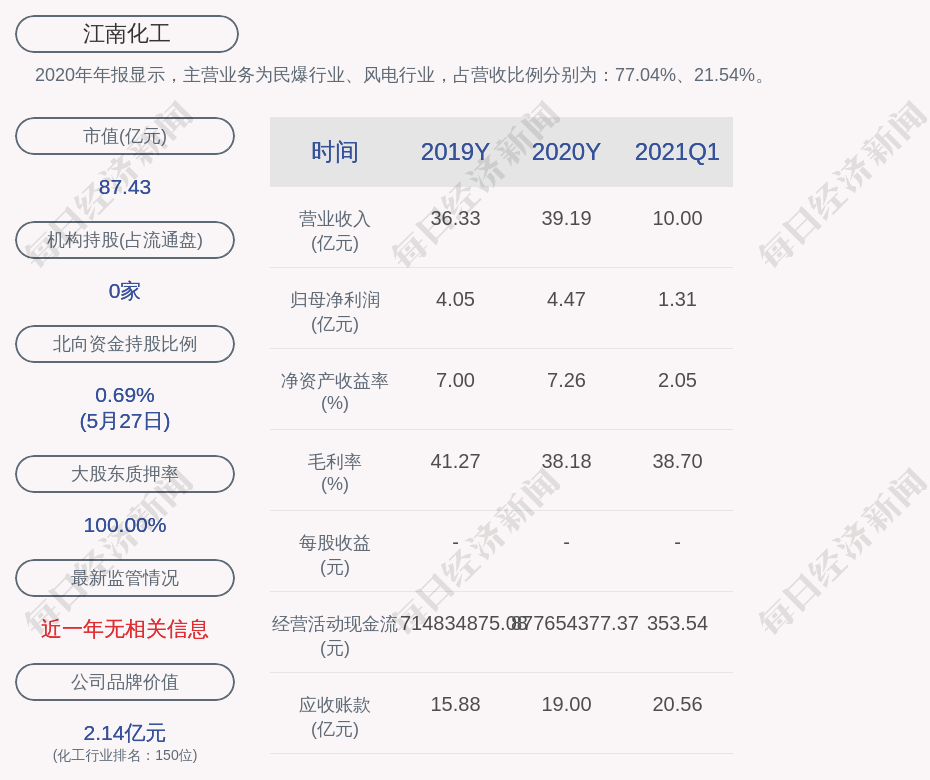
Task: Select the 最新监管情况 label pill
Action: [125, 578]
